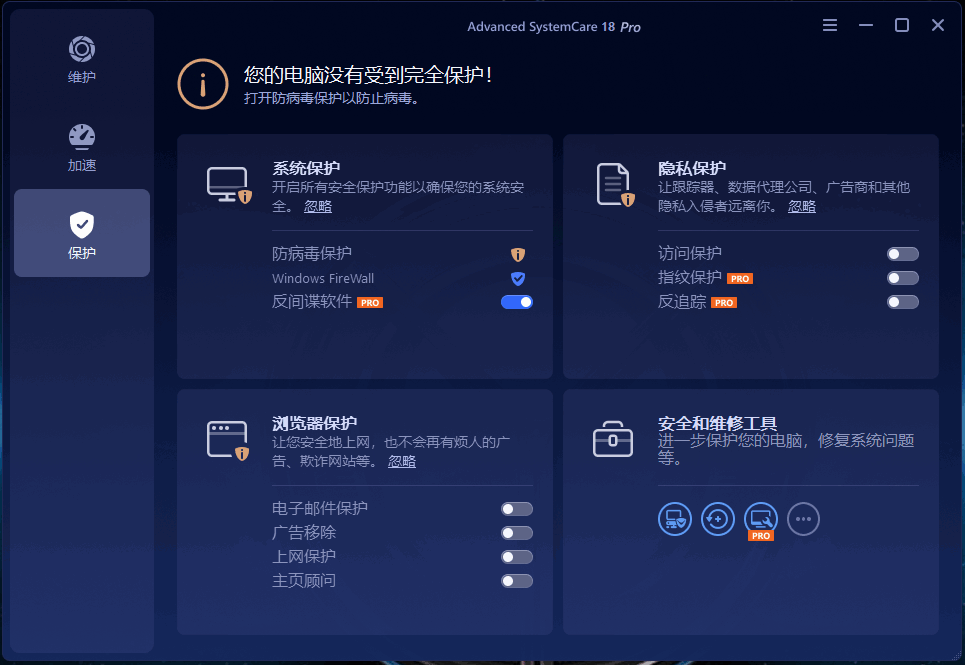Image resolution: width=965 pixels, height=665 pixels.
Task: Click the 安全和维修工具 heading
Action: coord(718,423)
